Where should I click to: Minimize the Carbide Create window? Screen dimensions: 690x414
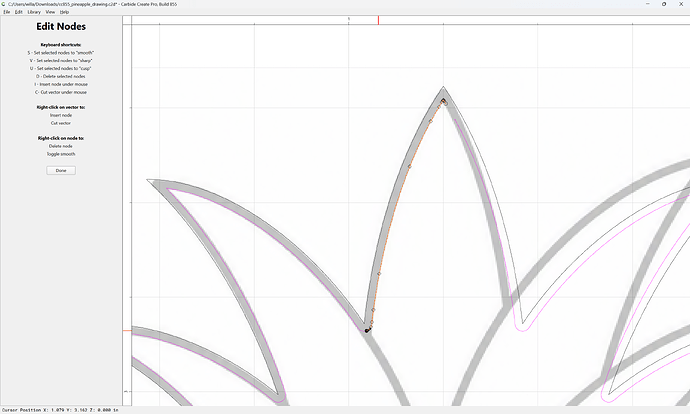pos(648,4)
